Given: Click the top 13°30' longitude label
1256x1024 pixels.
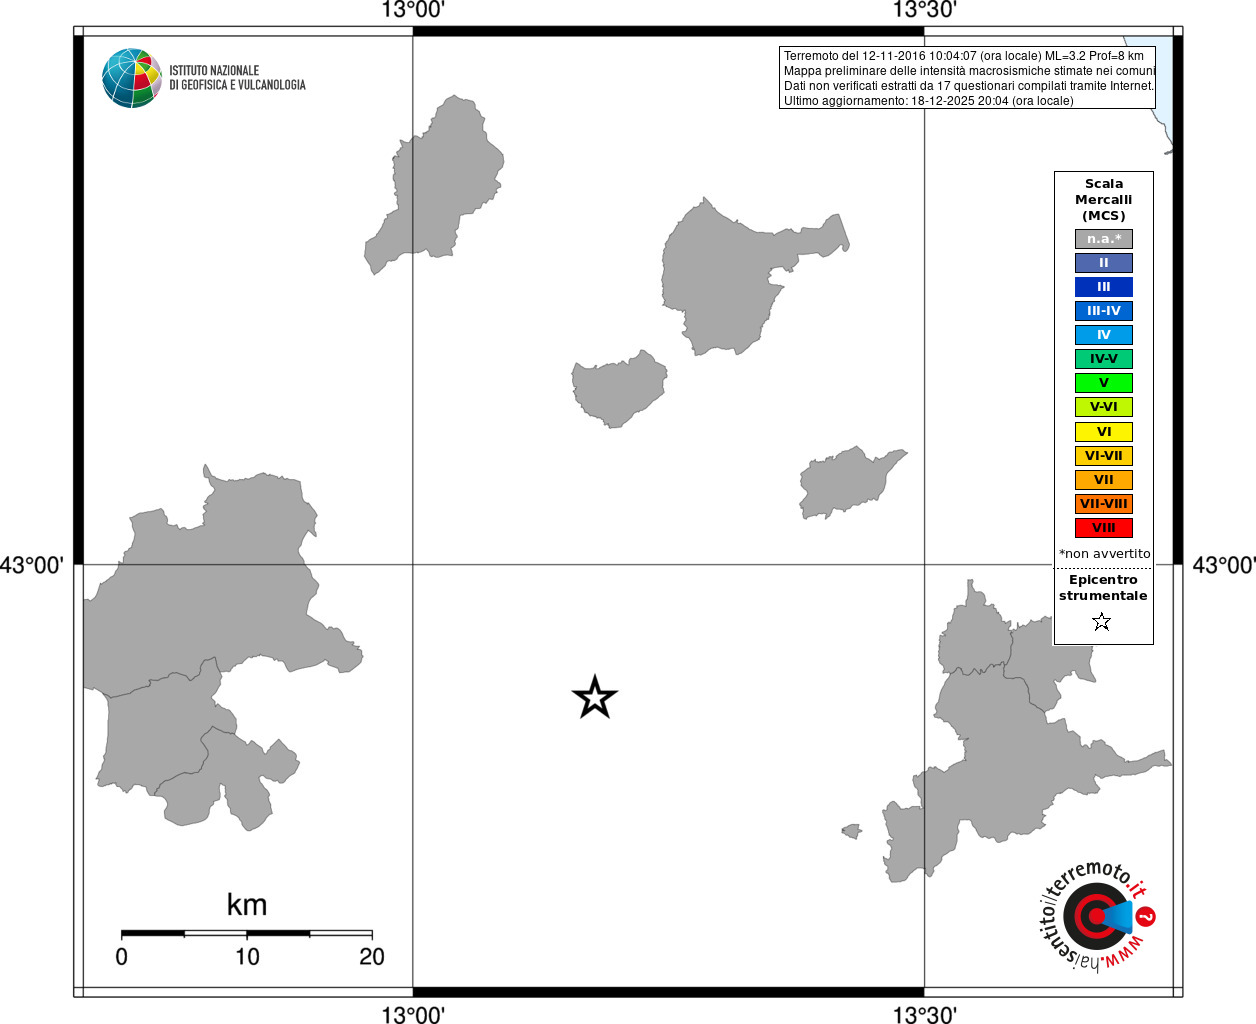Looking at the screenshot, I should pos(925,11).
